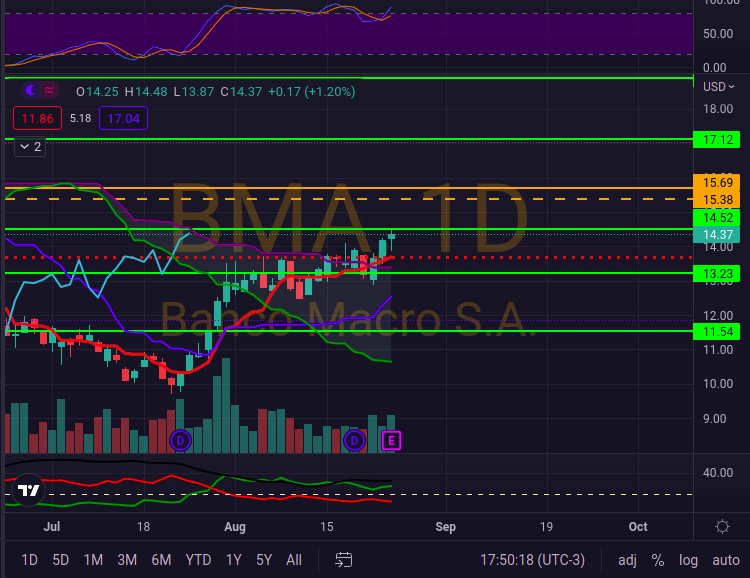Click the open value O14.25
The width and height of the screenshot is (750, 578).
click(97, 91)
